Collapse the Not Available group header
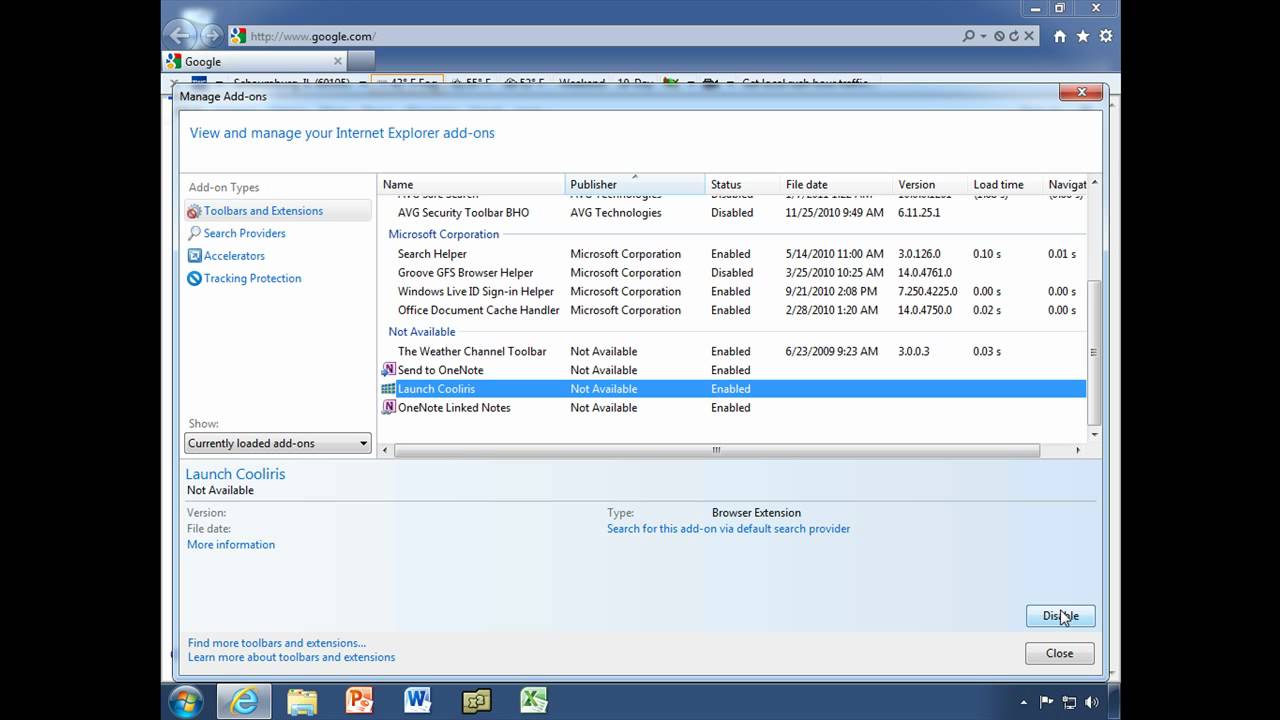1280x720 pixels. pos(421,332)
